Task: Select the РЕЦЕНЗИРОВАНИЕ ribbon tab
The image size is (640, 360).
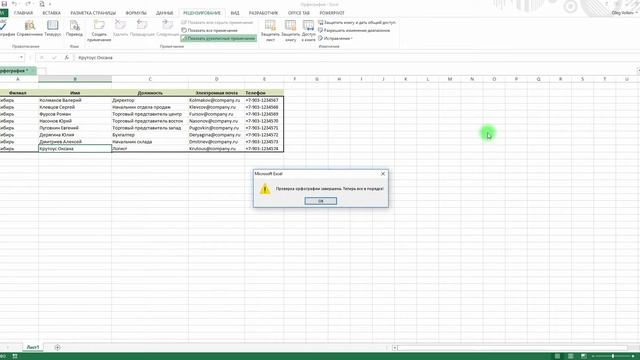Action: pos(202,13)
